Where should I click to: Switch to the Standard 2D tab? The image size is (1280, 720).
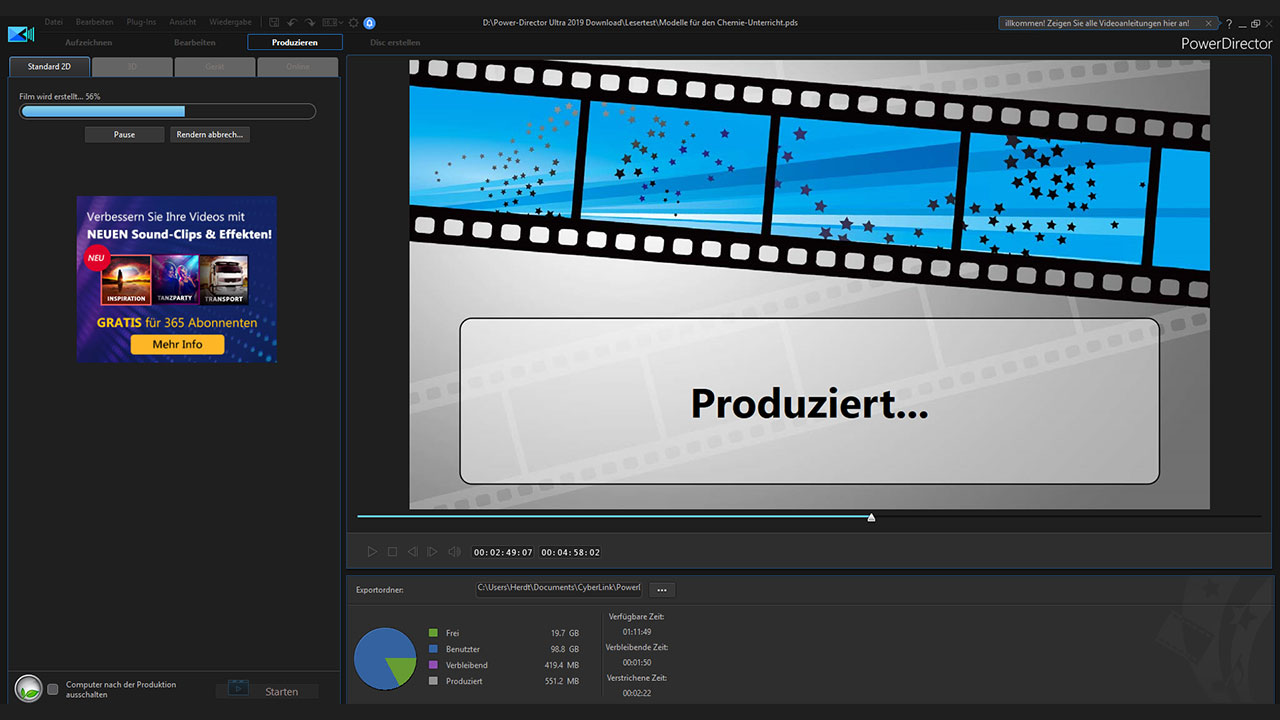pos(49,67)
